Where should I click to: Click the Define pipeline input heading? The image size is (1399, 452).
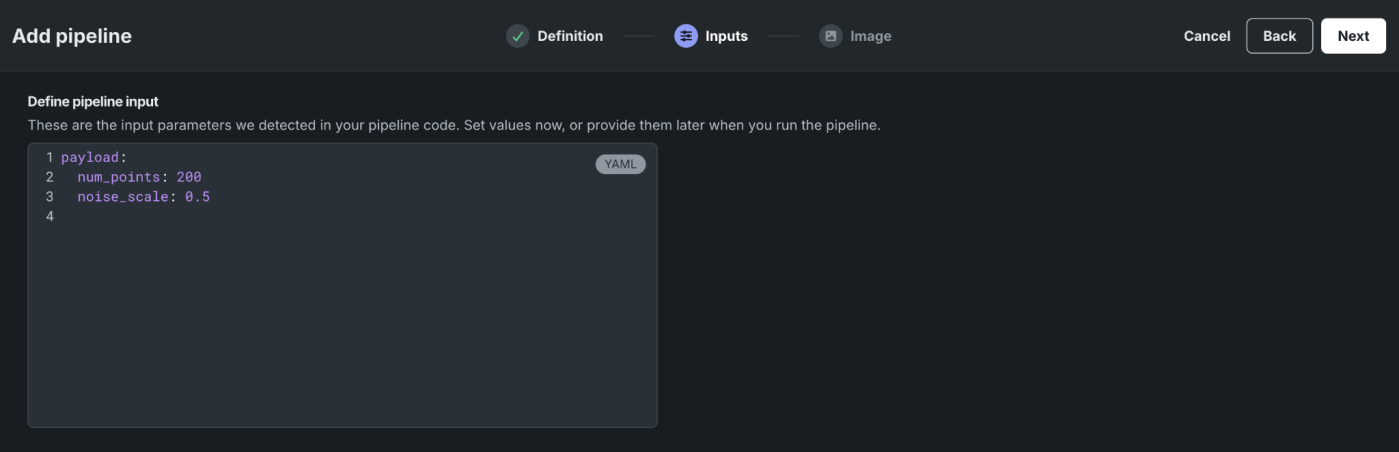[x=93, y=102]
